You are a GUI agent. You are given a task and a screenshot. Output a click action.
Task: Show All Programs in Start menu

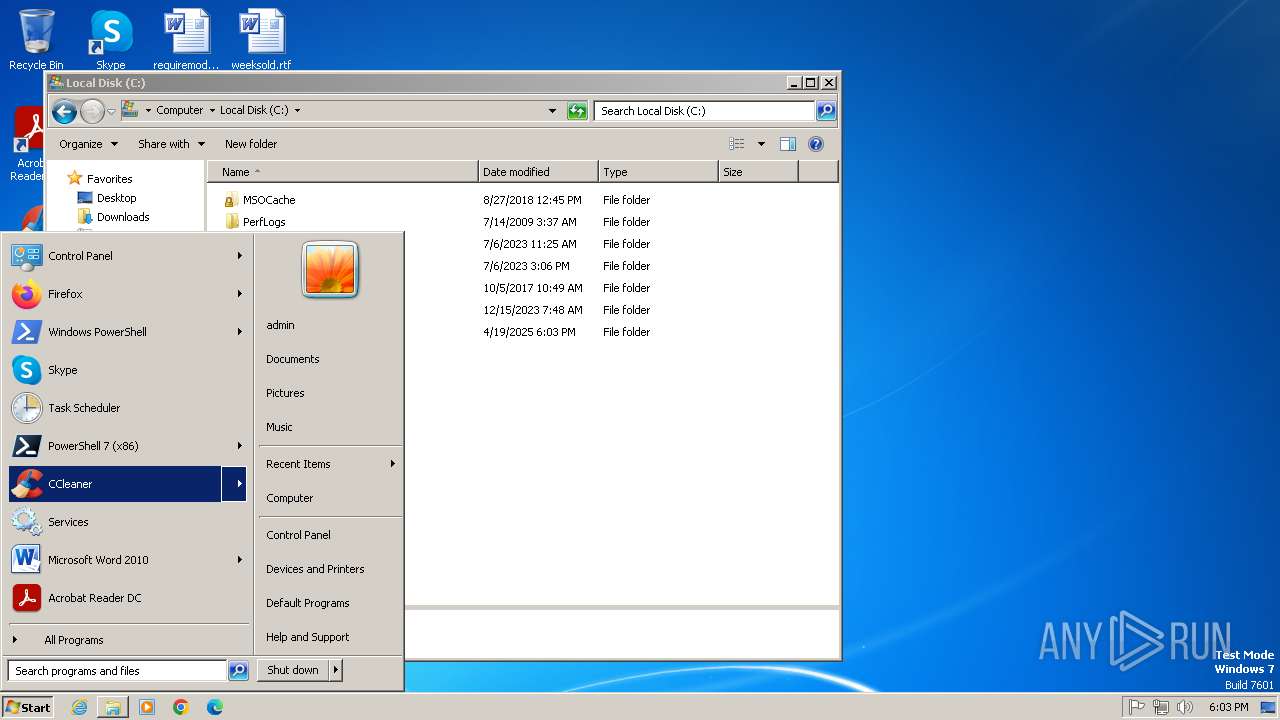[x=73, y=640]
